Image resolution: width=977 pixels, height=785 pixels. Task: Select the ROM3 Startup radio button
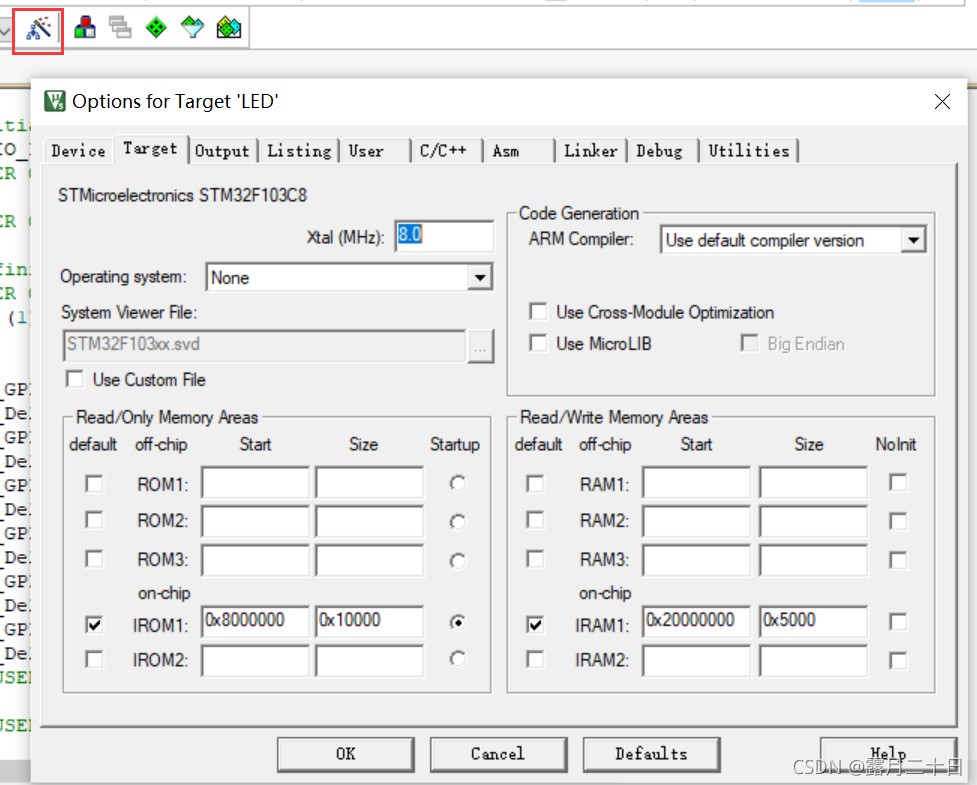point(457,561)
